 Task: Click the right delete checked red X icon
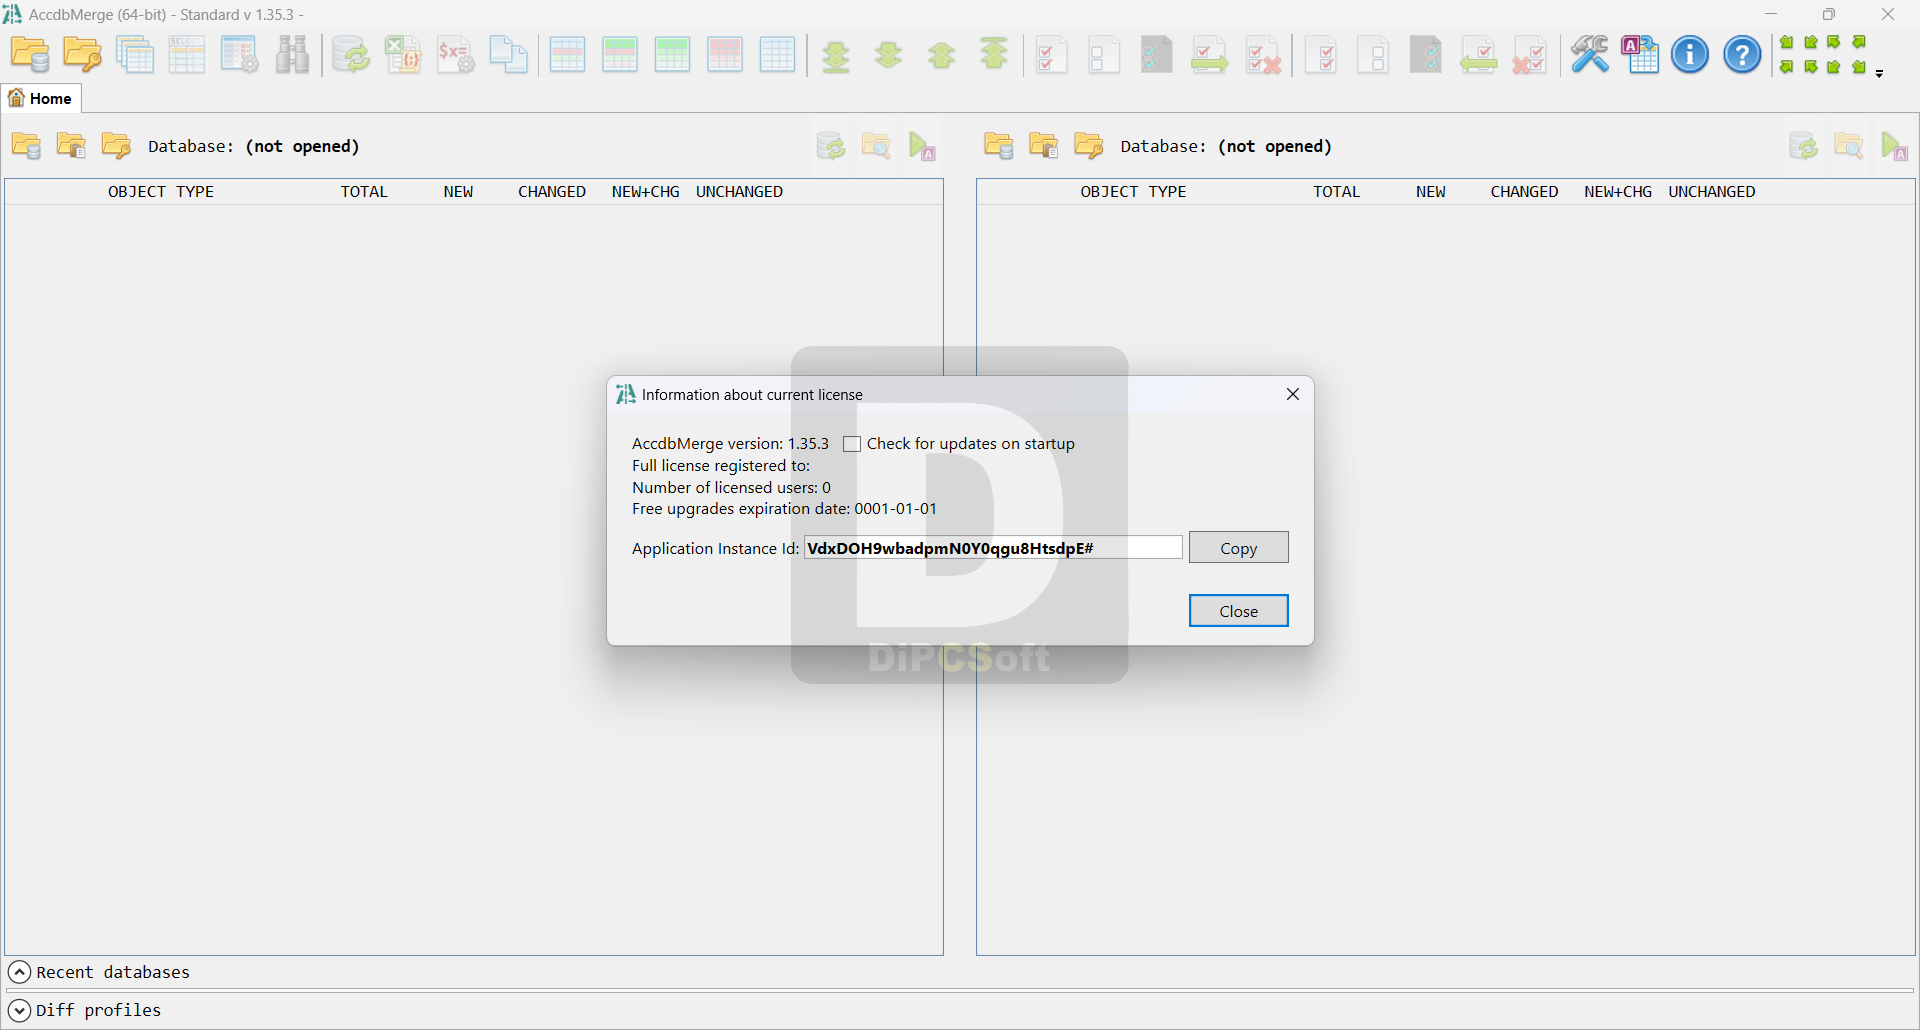1529,56
